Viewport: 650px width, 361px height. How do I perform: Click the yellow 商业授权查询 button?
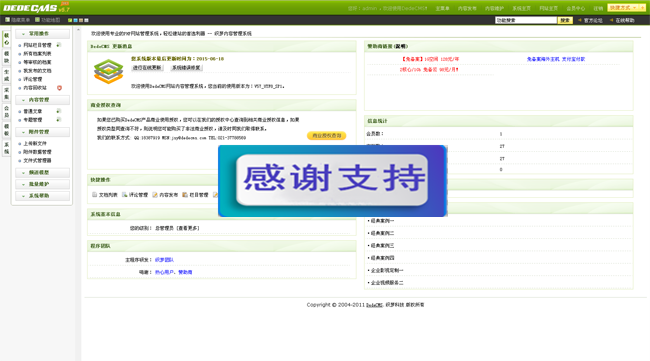[x=327, y=136]
